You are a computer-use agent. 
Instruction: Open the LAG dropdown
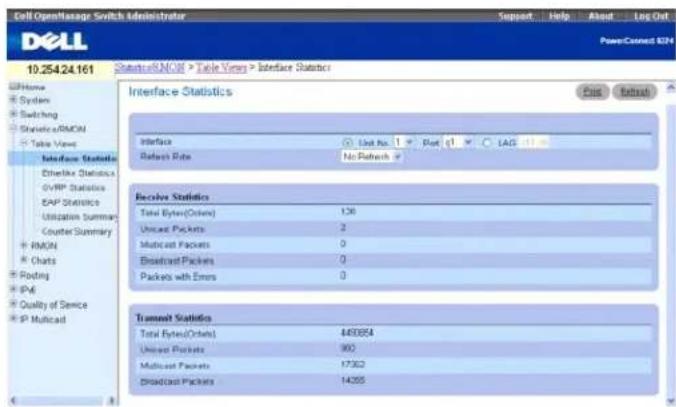pyautogui.click(x=534, y=142)
